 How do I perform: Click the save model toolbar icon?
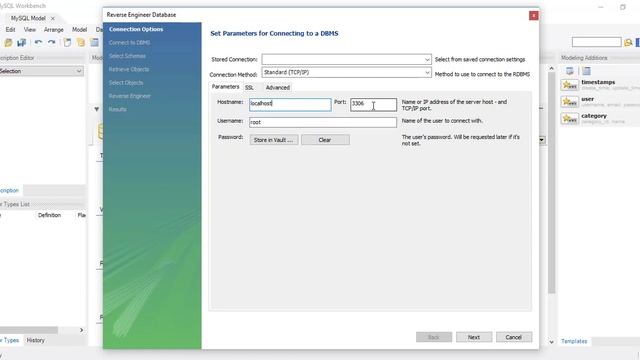pos(21,42)
